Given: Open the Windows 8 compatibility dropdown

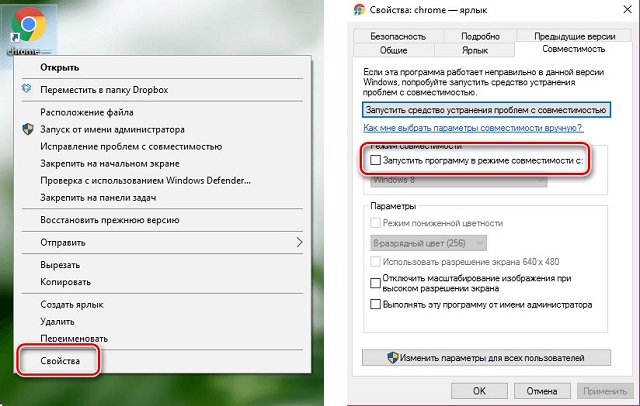Looking at the screenshot, I should coord(458,180).
